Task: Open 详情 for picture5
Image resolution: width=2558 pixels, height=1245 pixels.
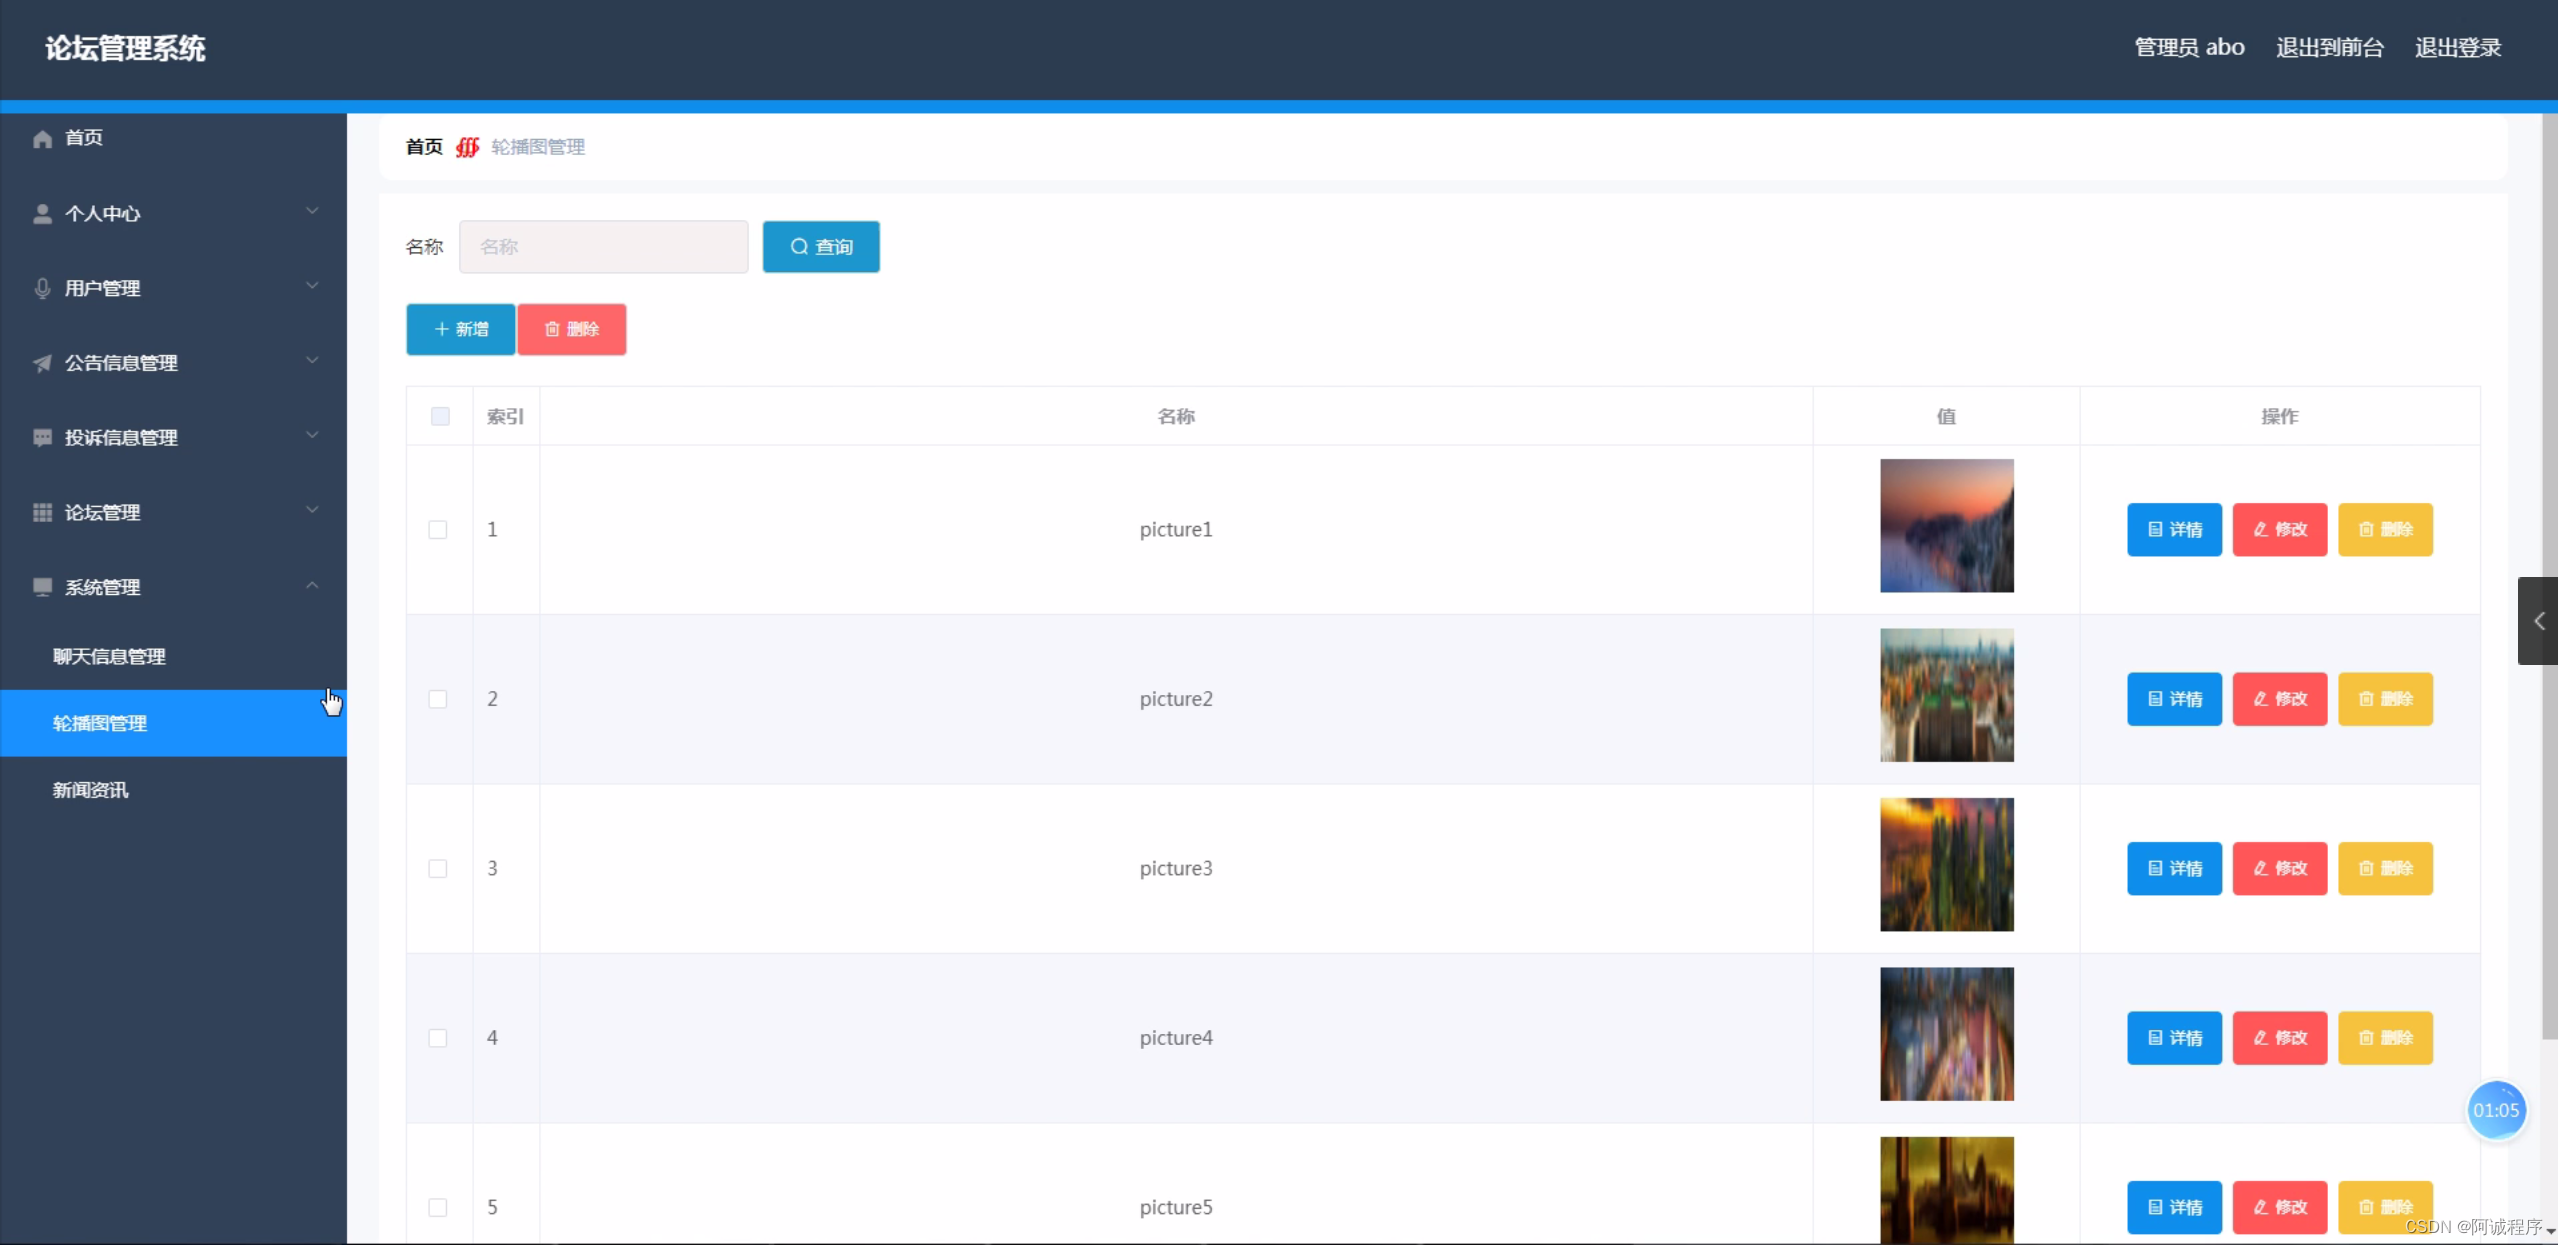Action: [2174, 1207]
